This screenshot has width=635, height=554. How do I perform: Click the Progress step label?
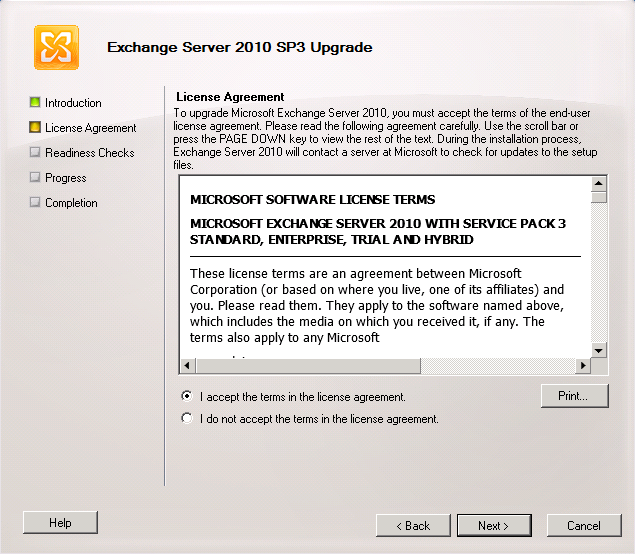[66, 178]
